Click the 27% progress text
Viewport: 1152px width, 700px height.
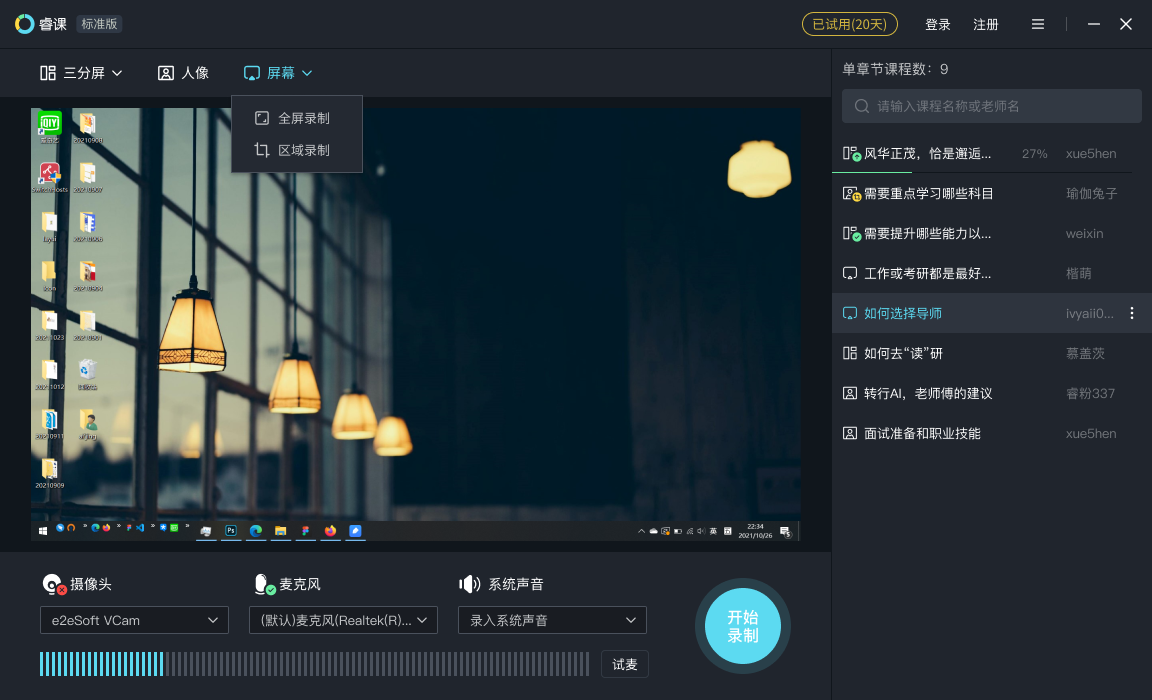1034,154
